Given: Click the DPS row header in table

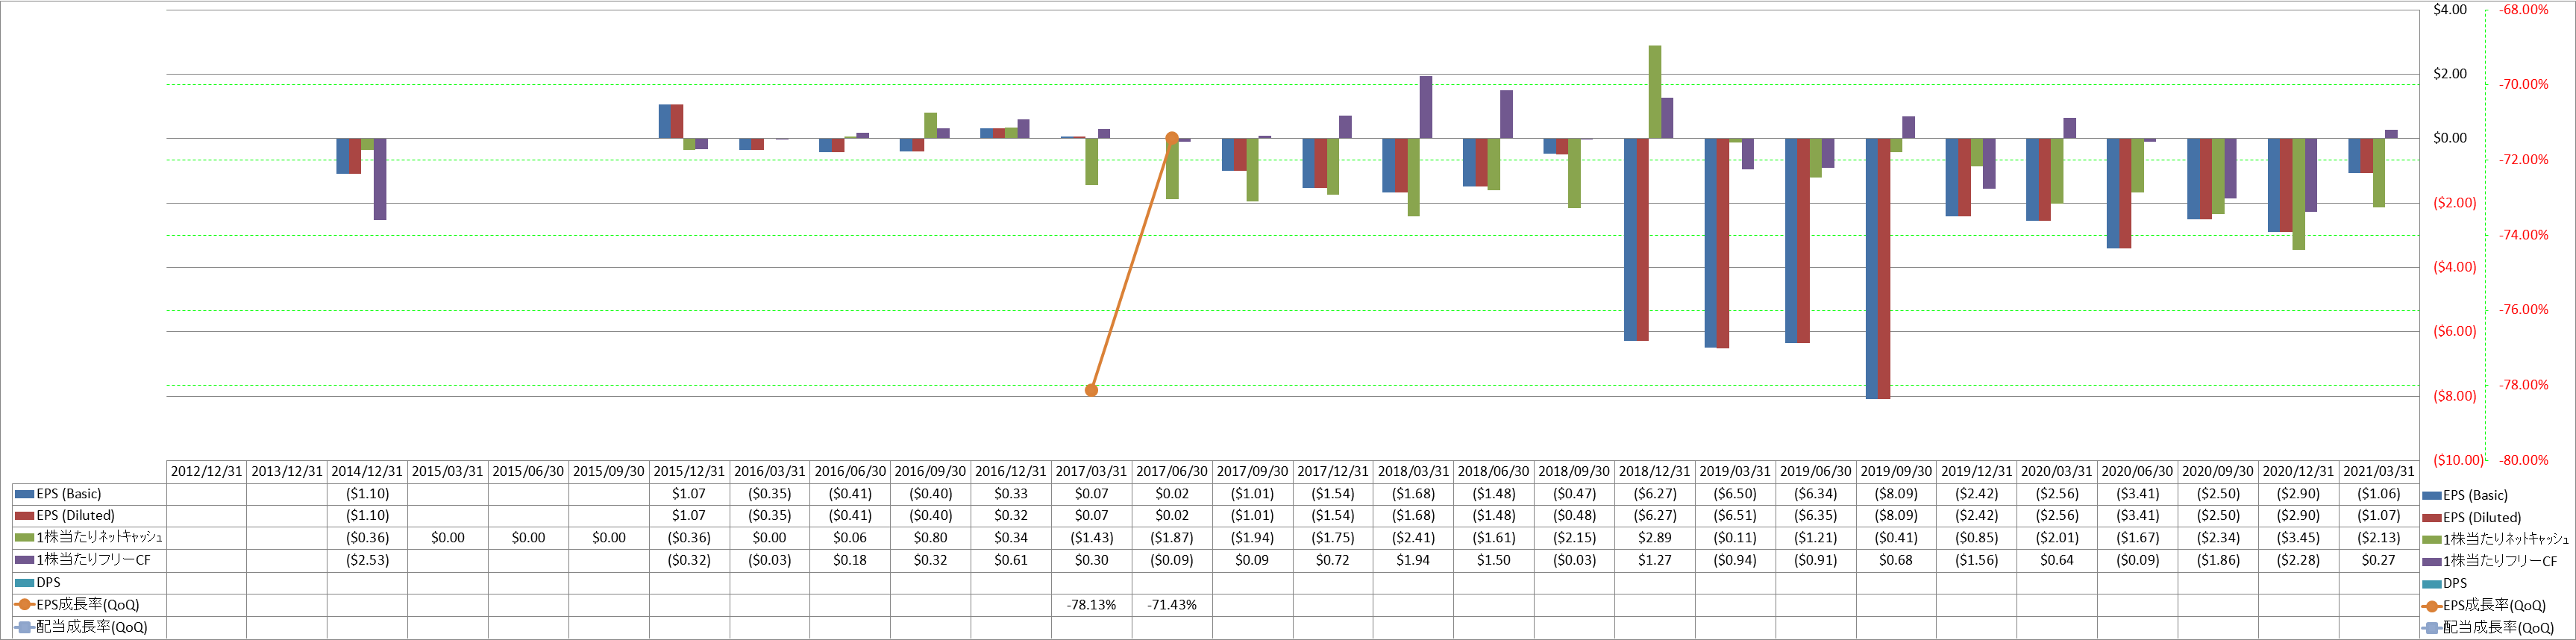Looking at the screenshot, I should (89, 582).
